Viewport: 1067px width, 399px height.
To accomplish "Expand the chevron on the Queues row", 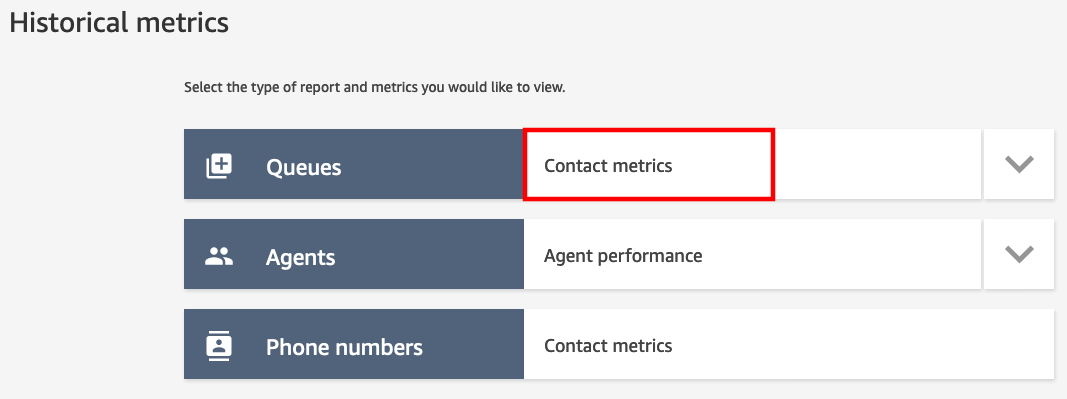I will 1019,164.
